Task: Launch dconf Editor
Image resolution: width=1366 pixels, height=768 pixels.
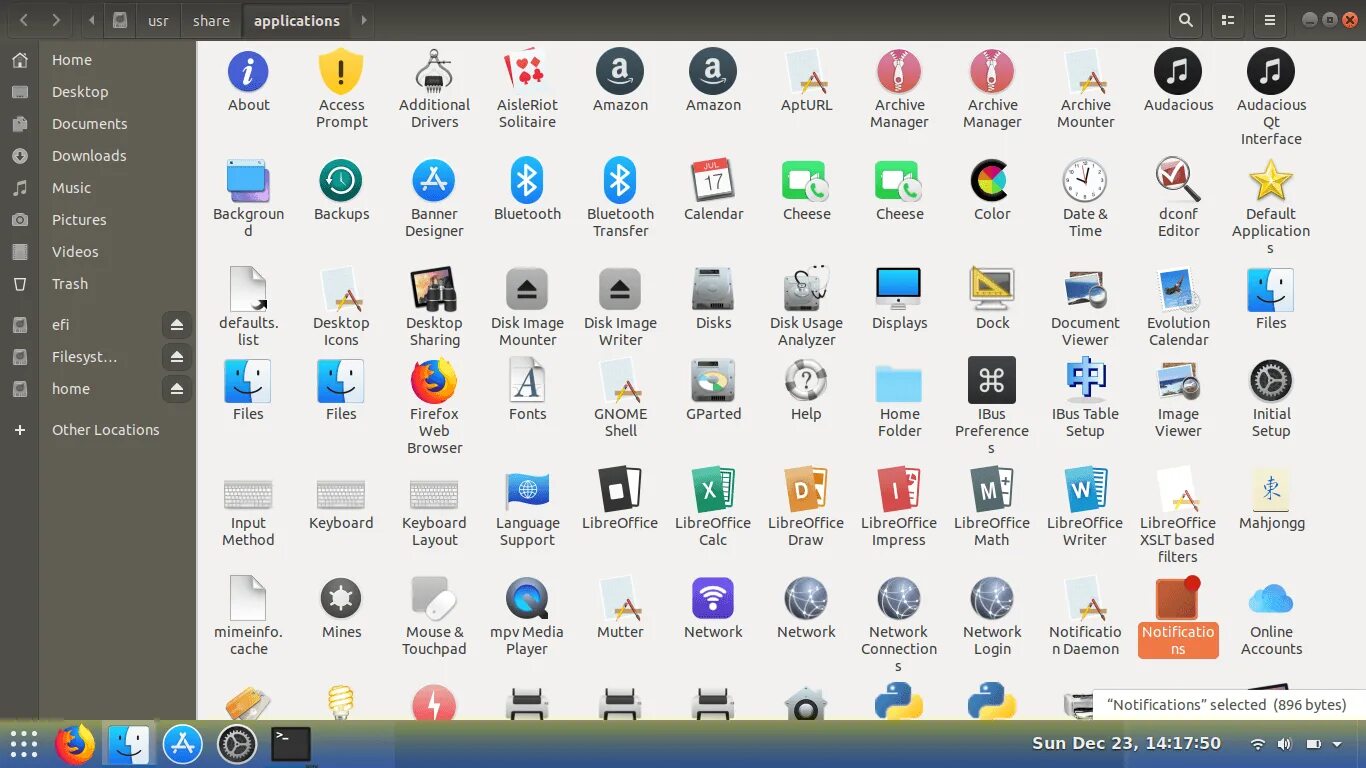Action: point(1178,181)
